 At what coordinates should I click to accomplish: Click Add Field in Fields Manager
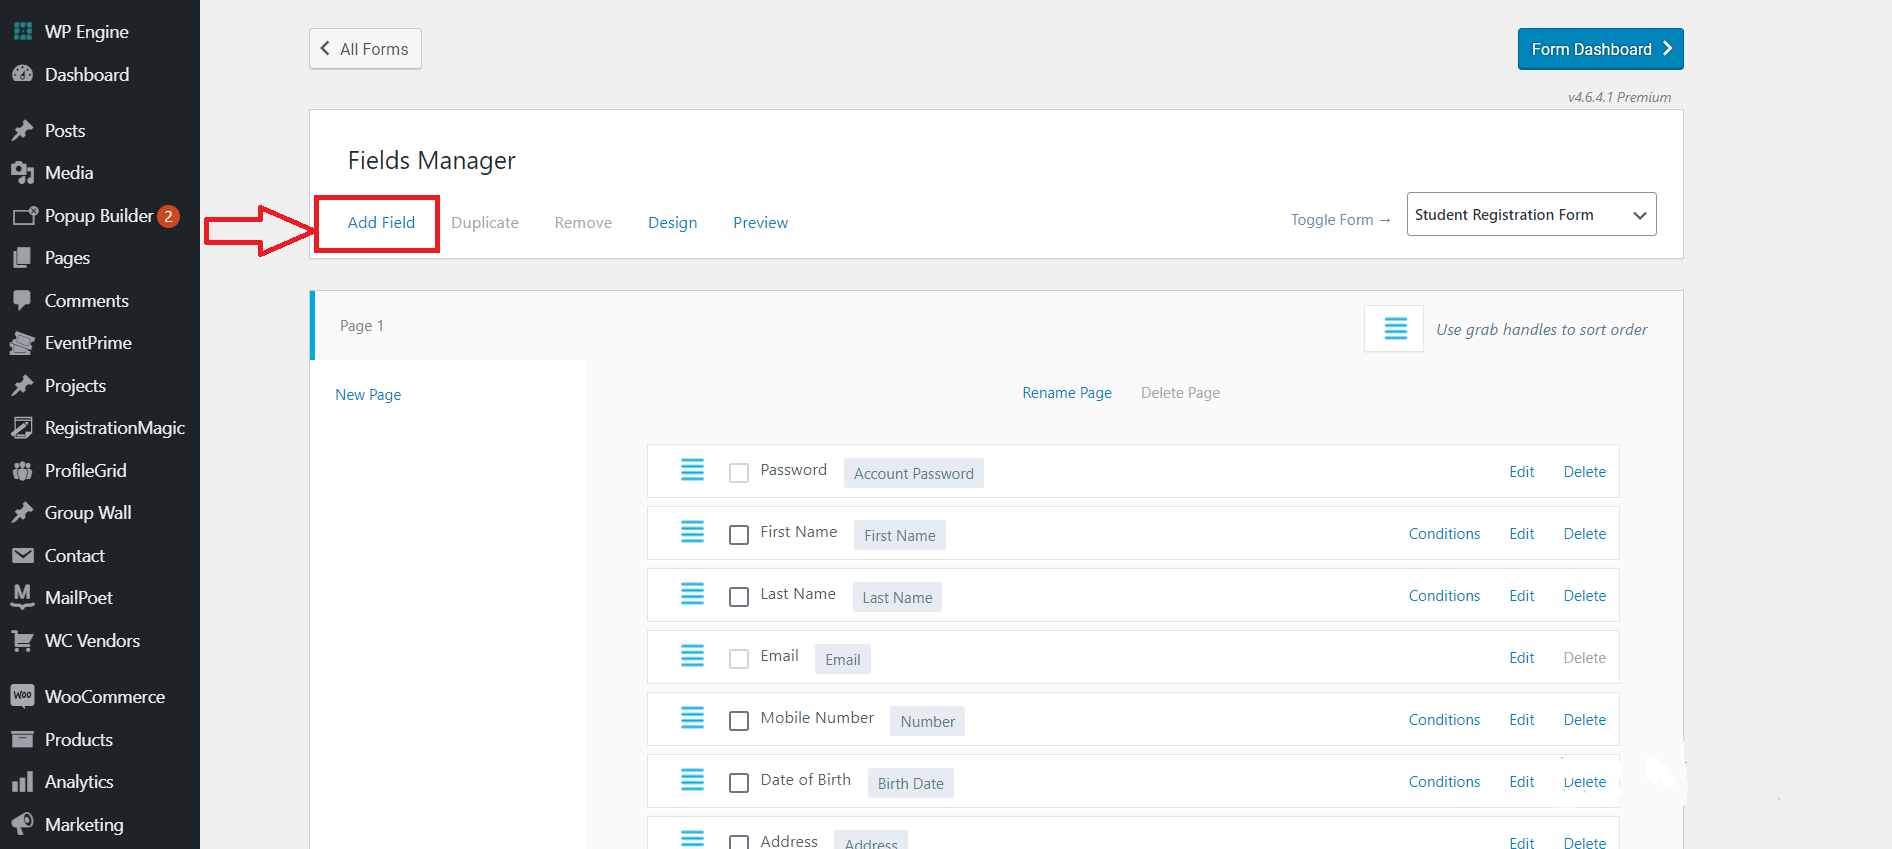[381, 223]
